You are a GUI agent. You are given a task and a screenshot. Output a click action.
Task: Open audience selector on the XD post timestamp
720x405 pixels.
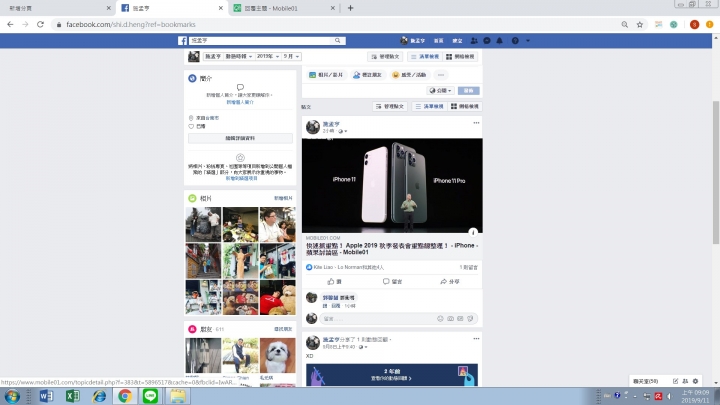pyautogui.click(x=363, y=347)
